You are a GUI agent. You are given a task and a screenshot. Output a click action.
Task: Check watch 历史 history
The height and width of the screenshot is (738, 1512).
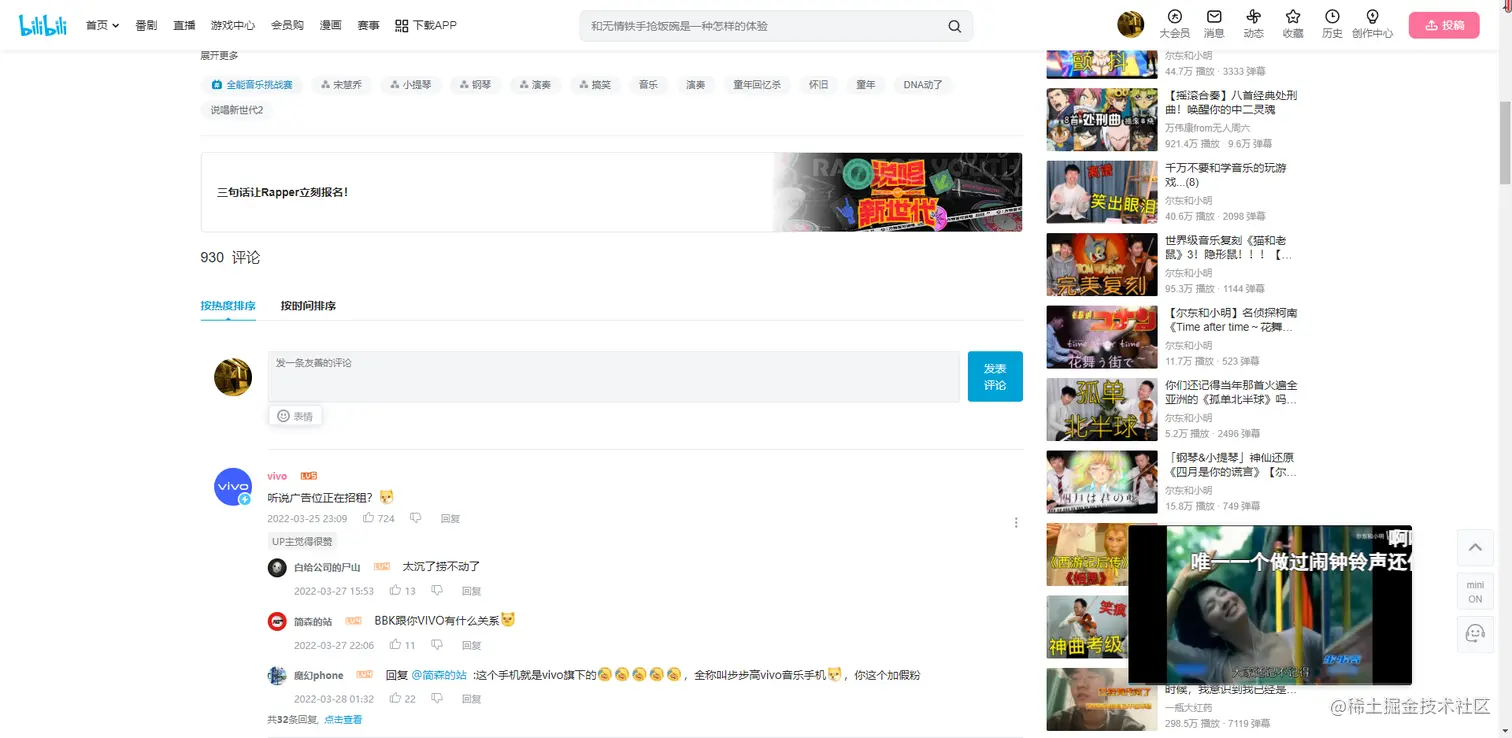[1331, 24]
